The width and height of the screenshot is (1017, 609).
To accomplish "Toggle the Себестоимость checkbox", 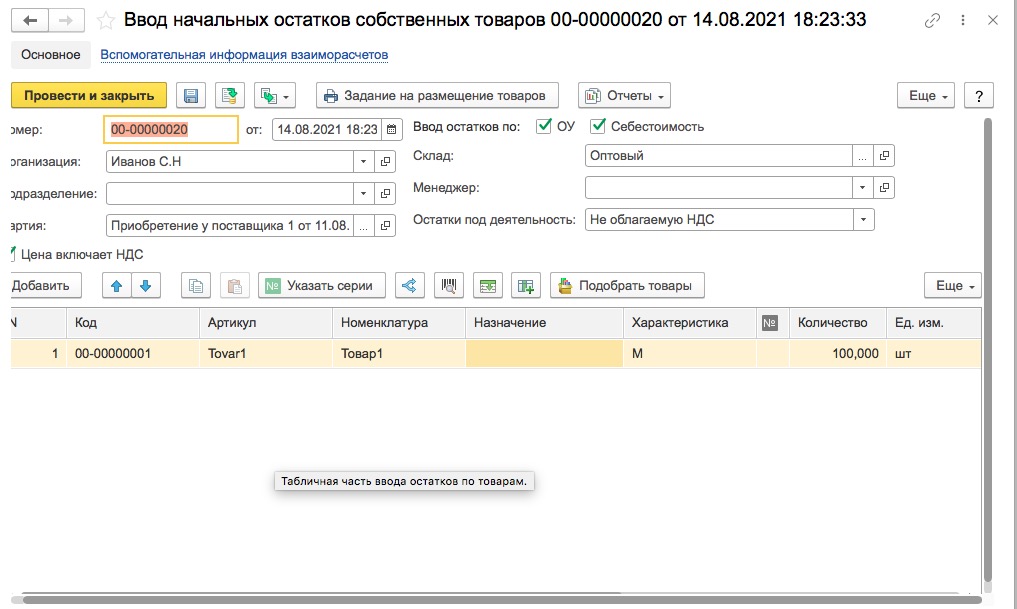I will [x=597, y=126].
